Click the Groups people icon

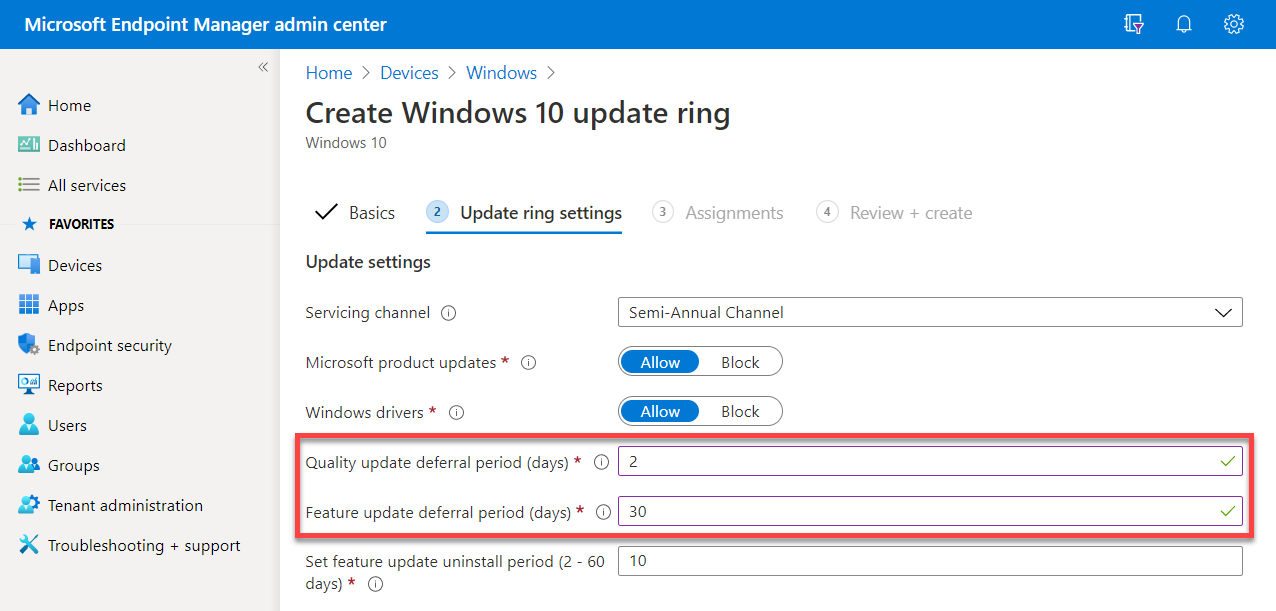[x=29, y=465]
